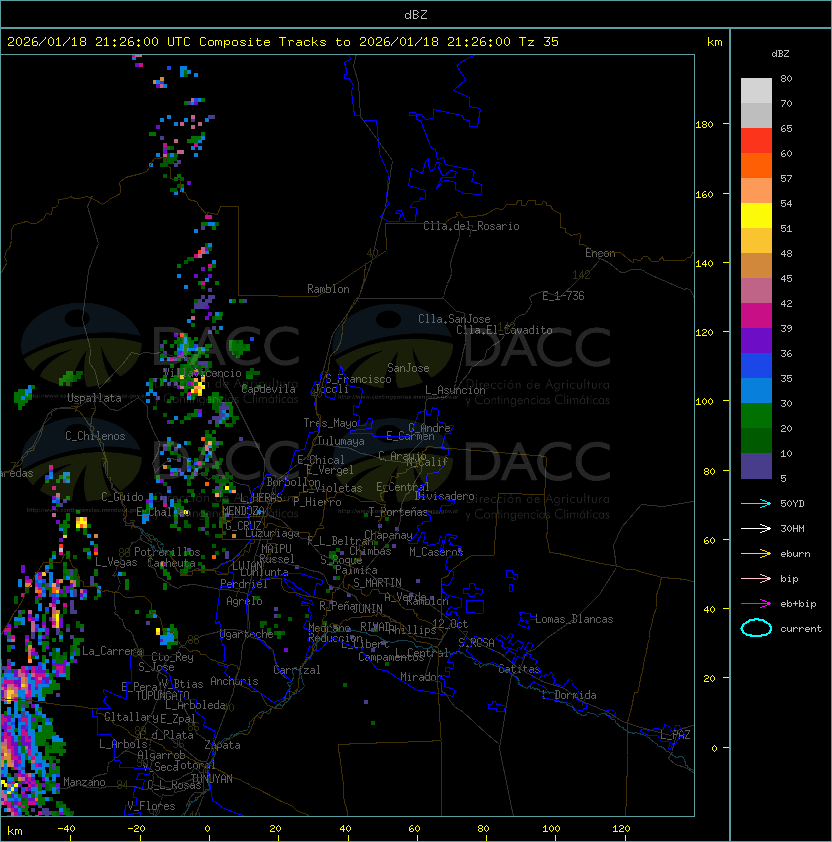Click the 'E_1-736' label on the map
Image resolution: width=832 pixels, height=842 pixels.
click(x=563, y=296)
